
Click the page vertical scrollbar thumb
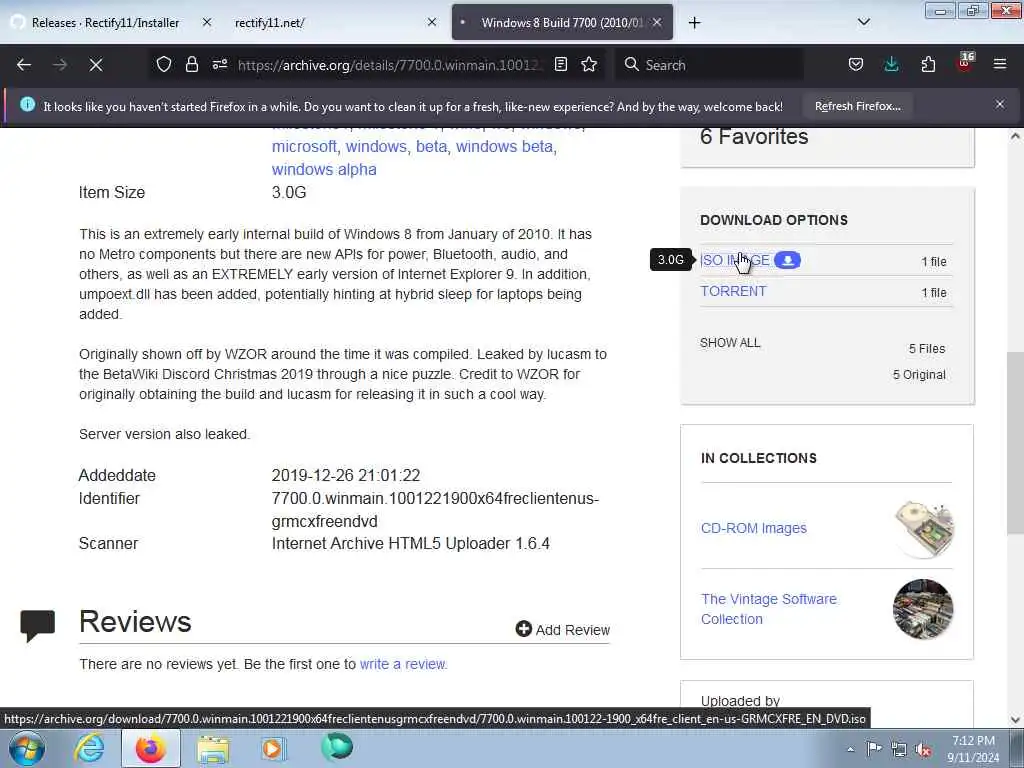coord(1014,443)
